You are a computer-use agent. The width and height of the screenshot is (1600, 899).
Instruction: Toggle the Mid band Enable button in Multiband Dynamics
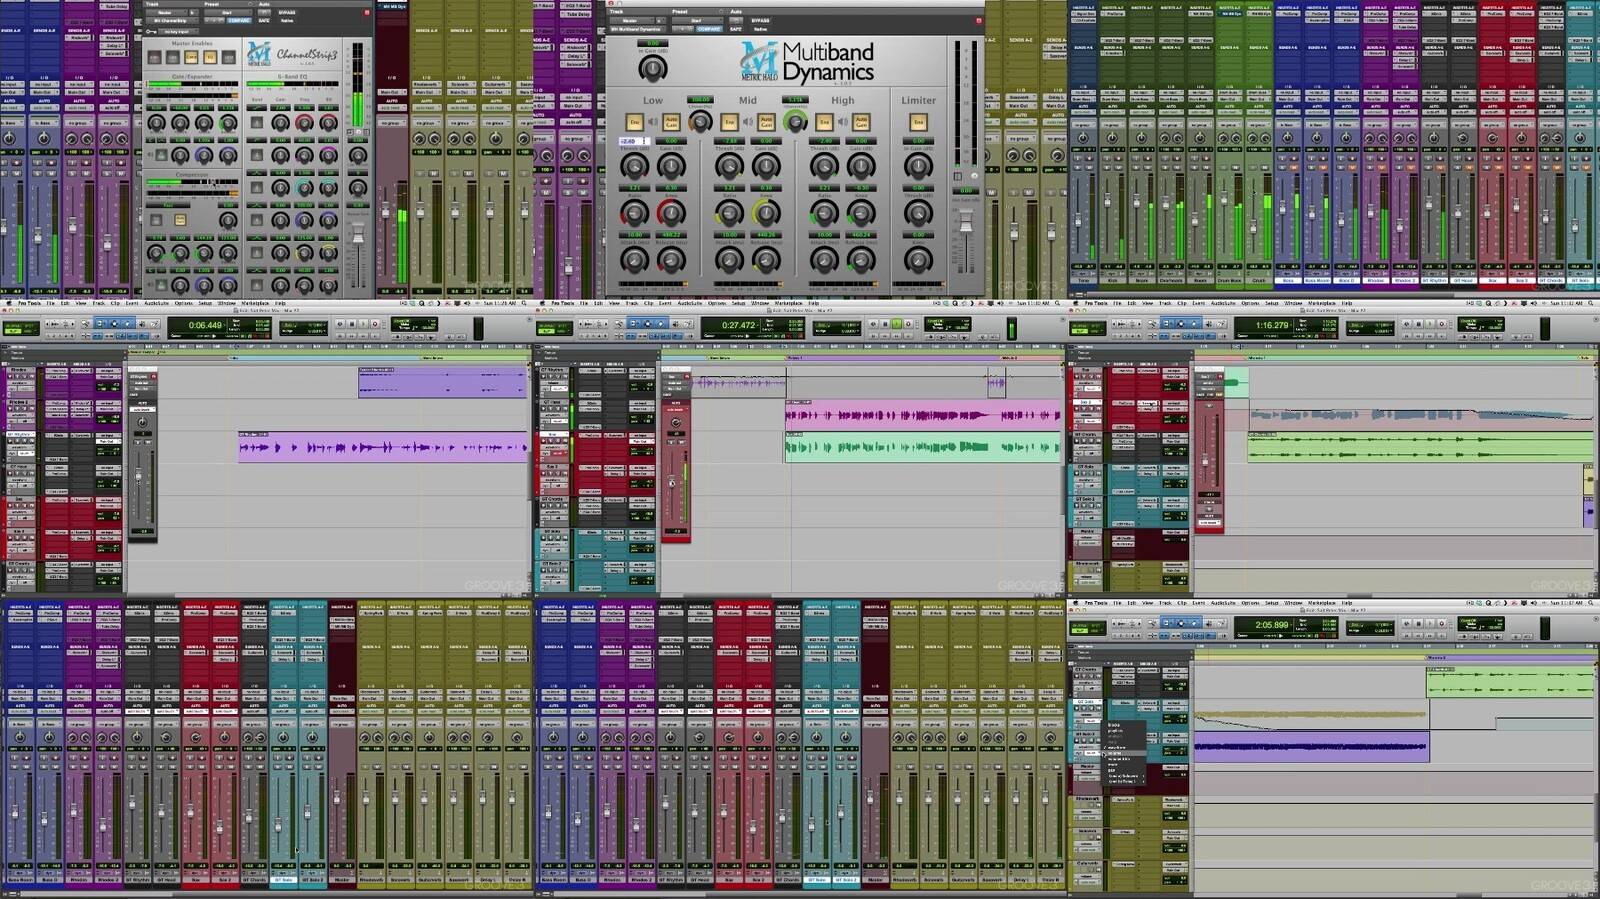tap(730, 122)
